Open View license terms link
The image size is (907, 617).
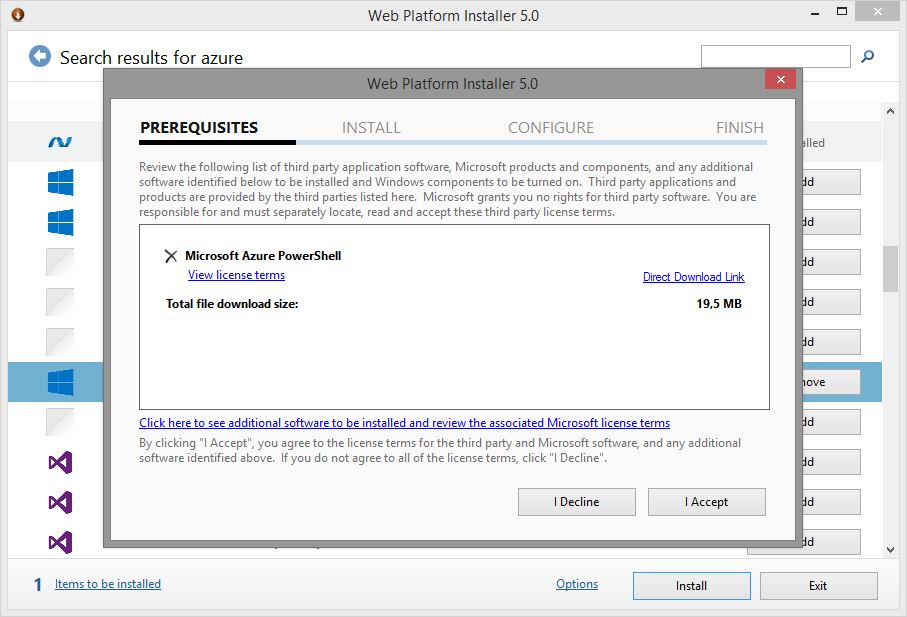point(236,275)
